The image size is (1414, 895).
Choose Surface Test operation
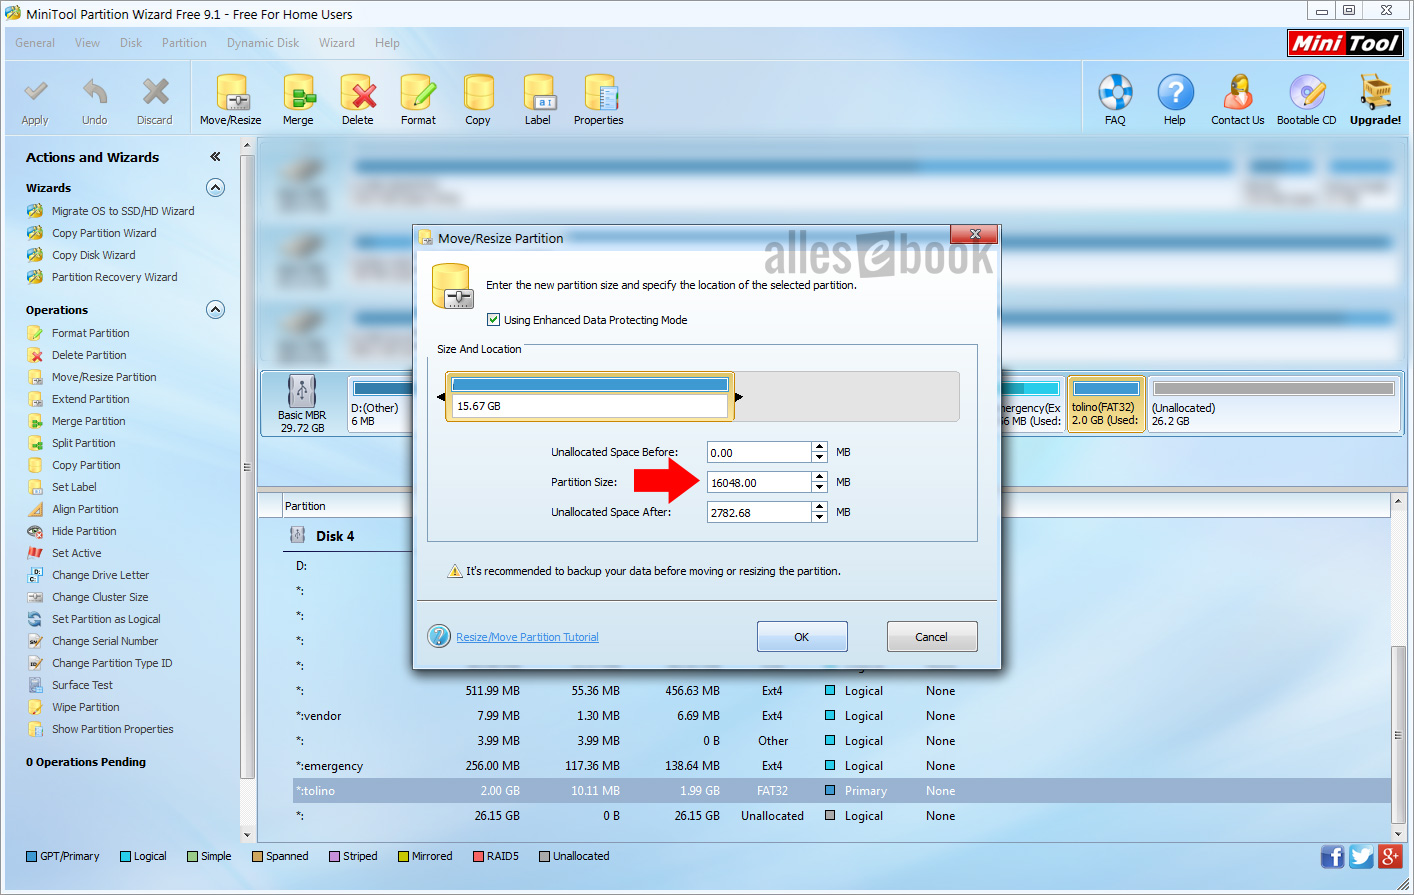(x=82, y=685)
